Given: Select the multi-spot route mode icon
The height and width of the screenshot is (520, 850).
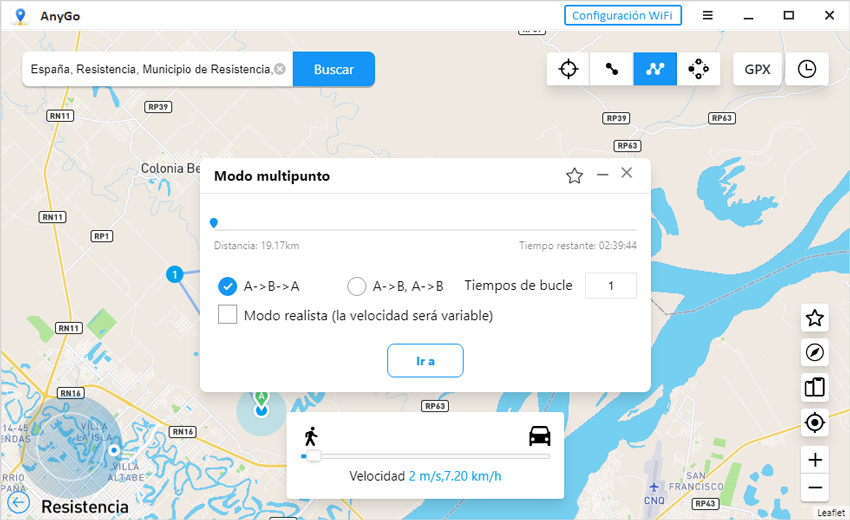Looking at the screenshot, I should (655, 69).
